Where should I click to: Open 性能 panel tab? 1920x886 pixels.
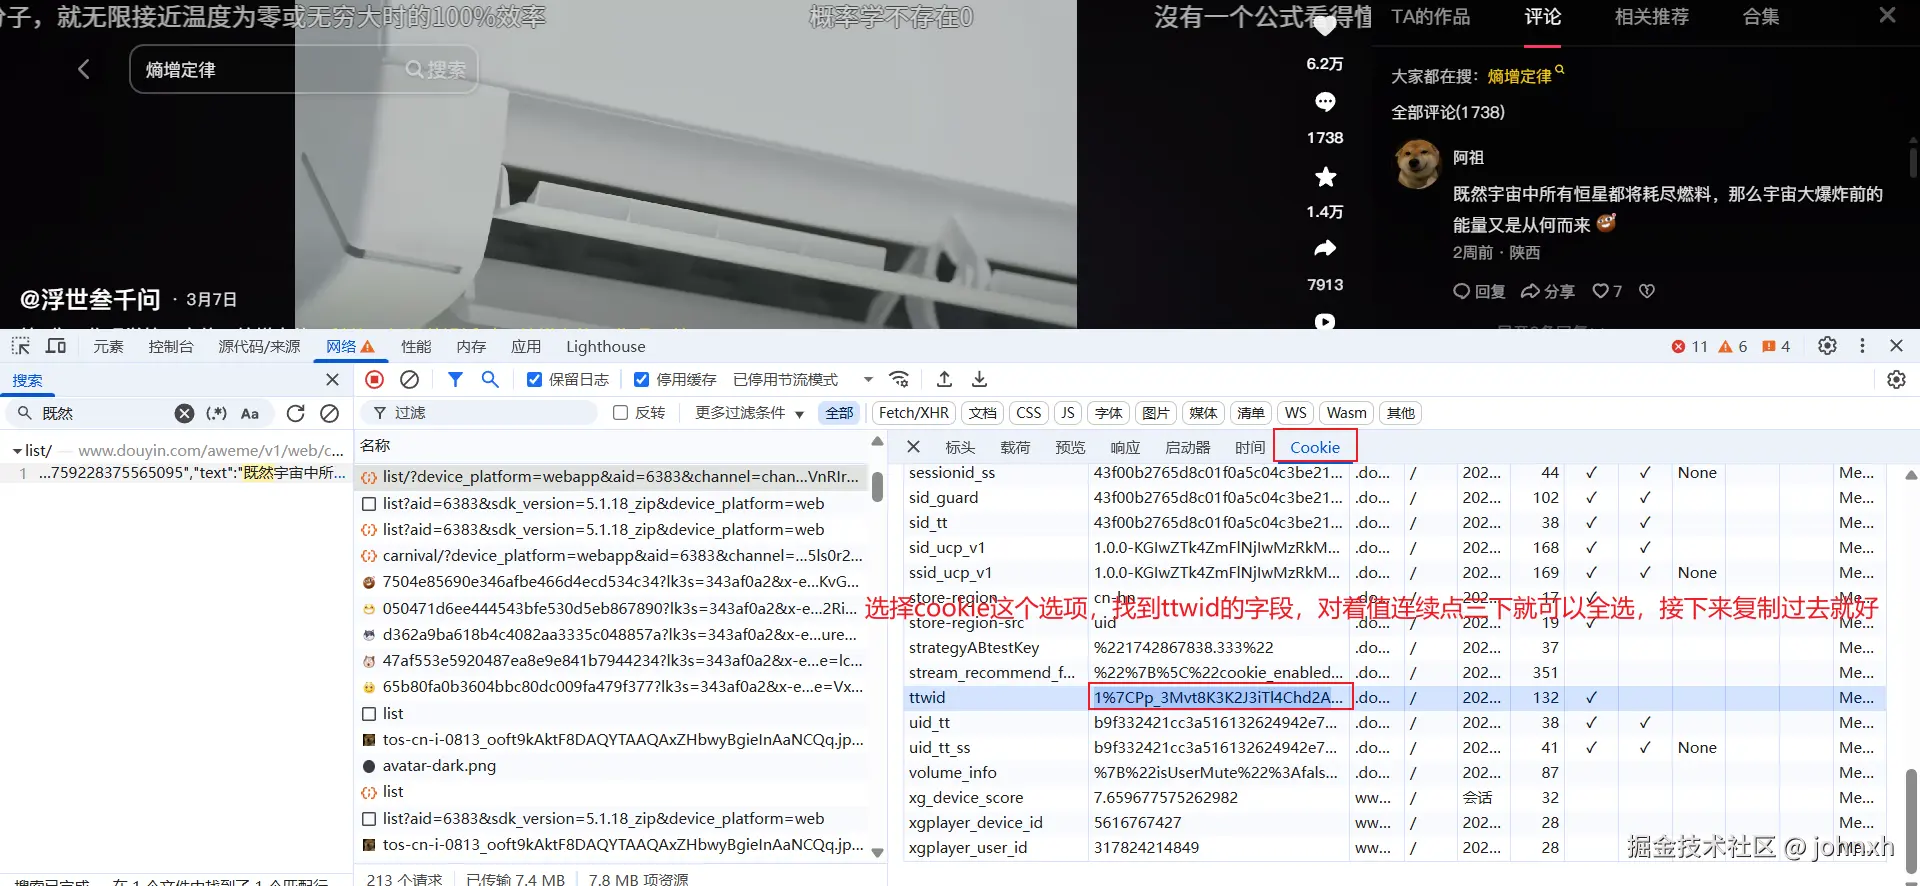tap(416, 346)
